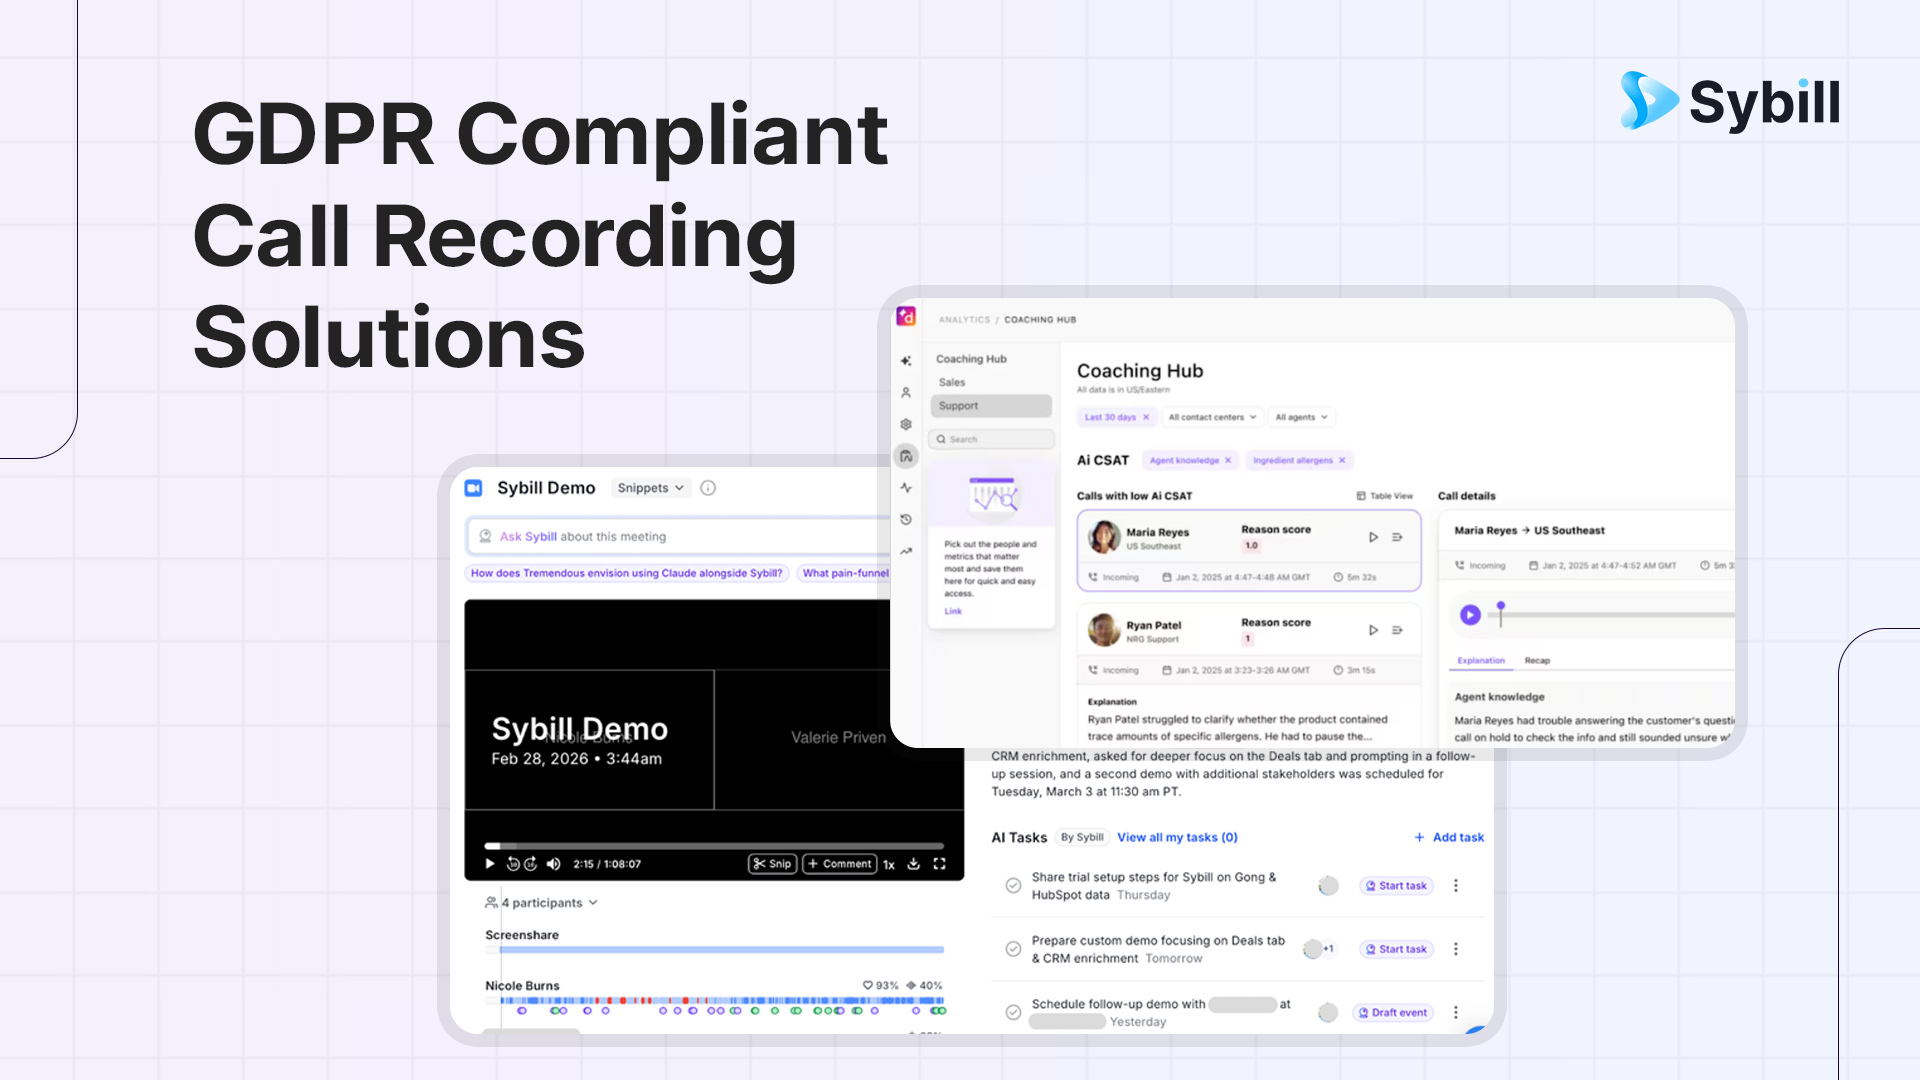Screen dimensions: 1920x1080
Task: Start the Share trial setup steps task
Action: (x=1396, y=886)
